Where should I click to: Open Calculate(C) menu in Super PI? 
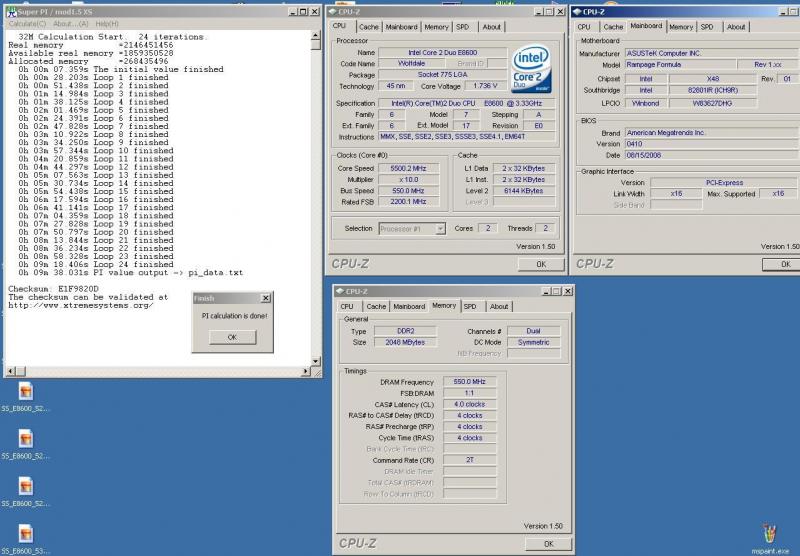click(27, 23)
